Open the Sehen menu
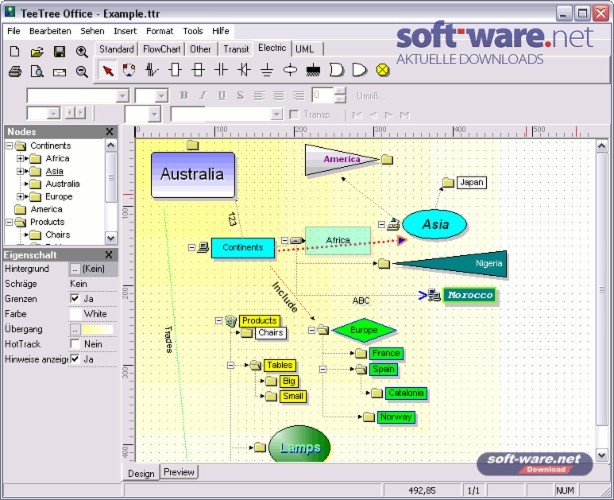Screen dimensions: 614x500 tap(92, 31)
